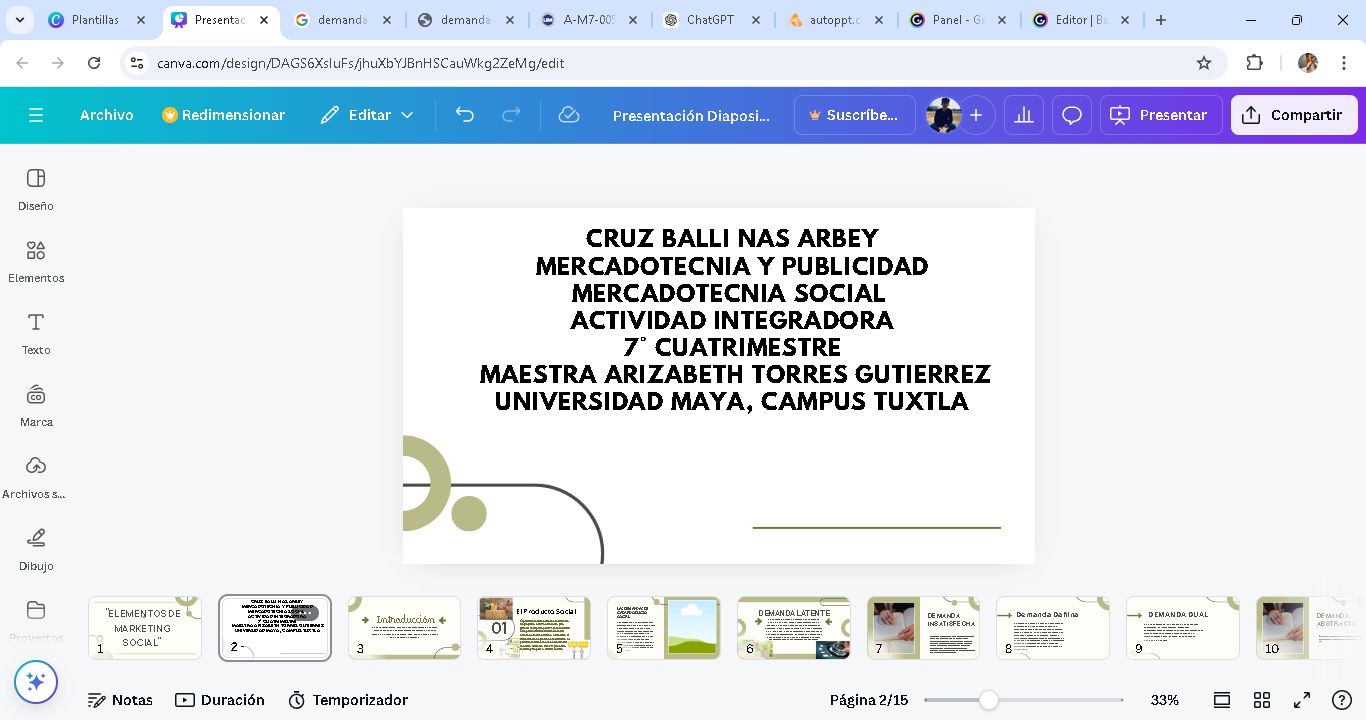
Task: Click the Compartir share button
Action: tap(1294, 115)
